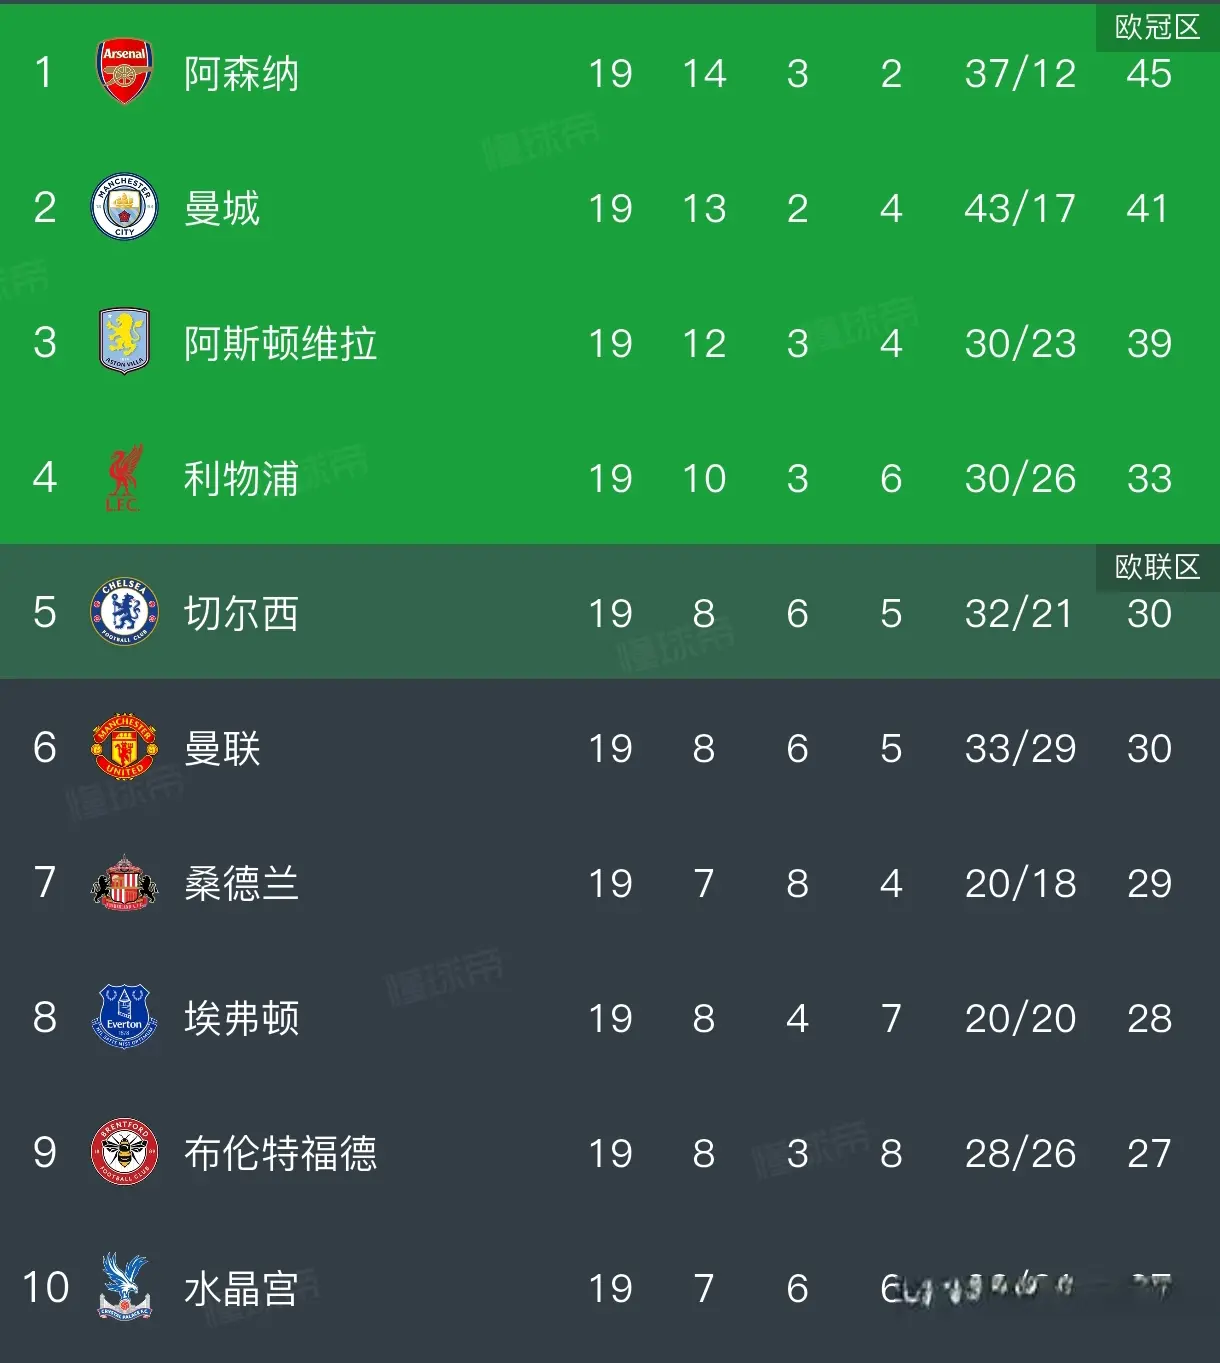Viewport: 1220px width, 1363px height.
Task: Click the Manchester United club crest
Action: point(124,747)
